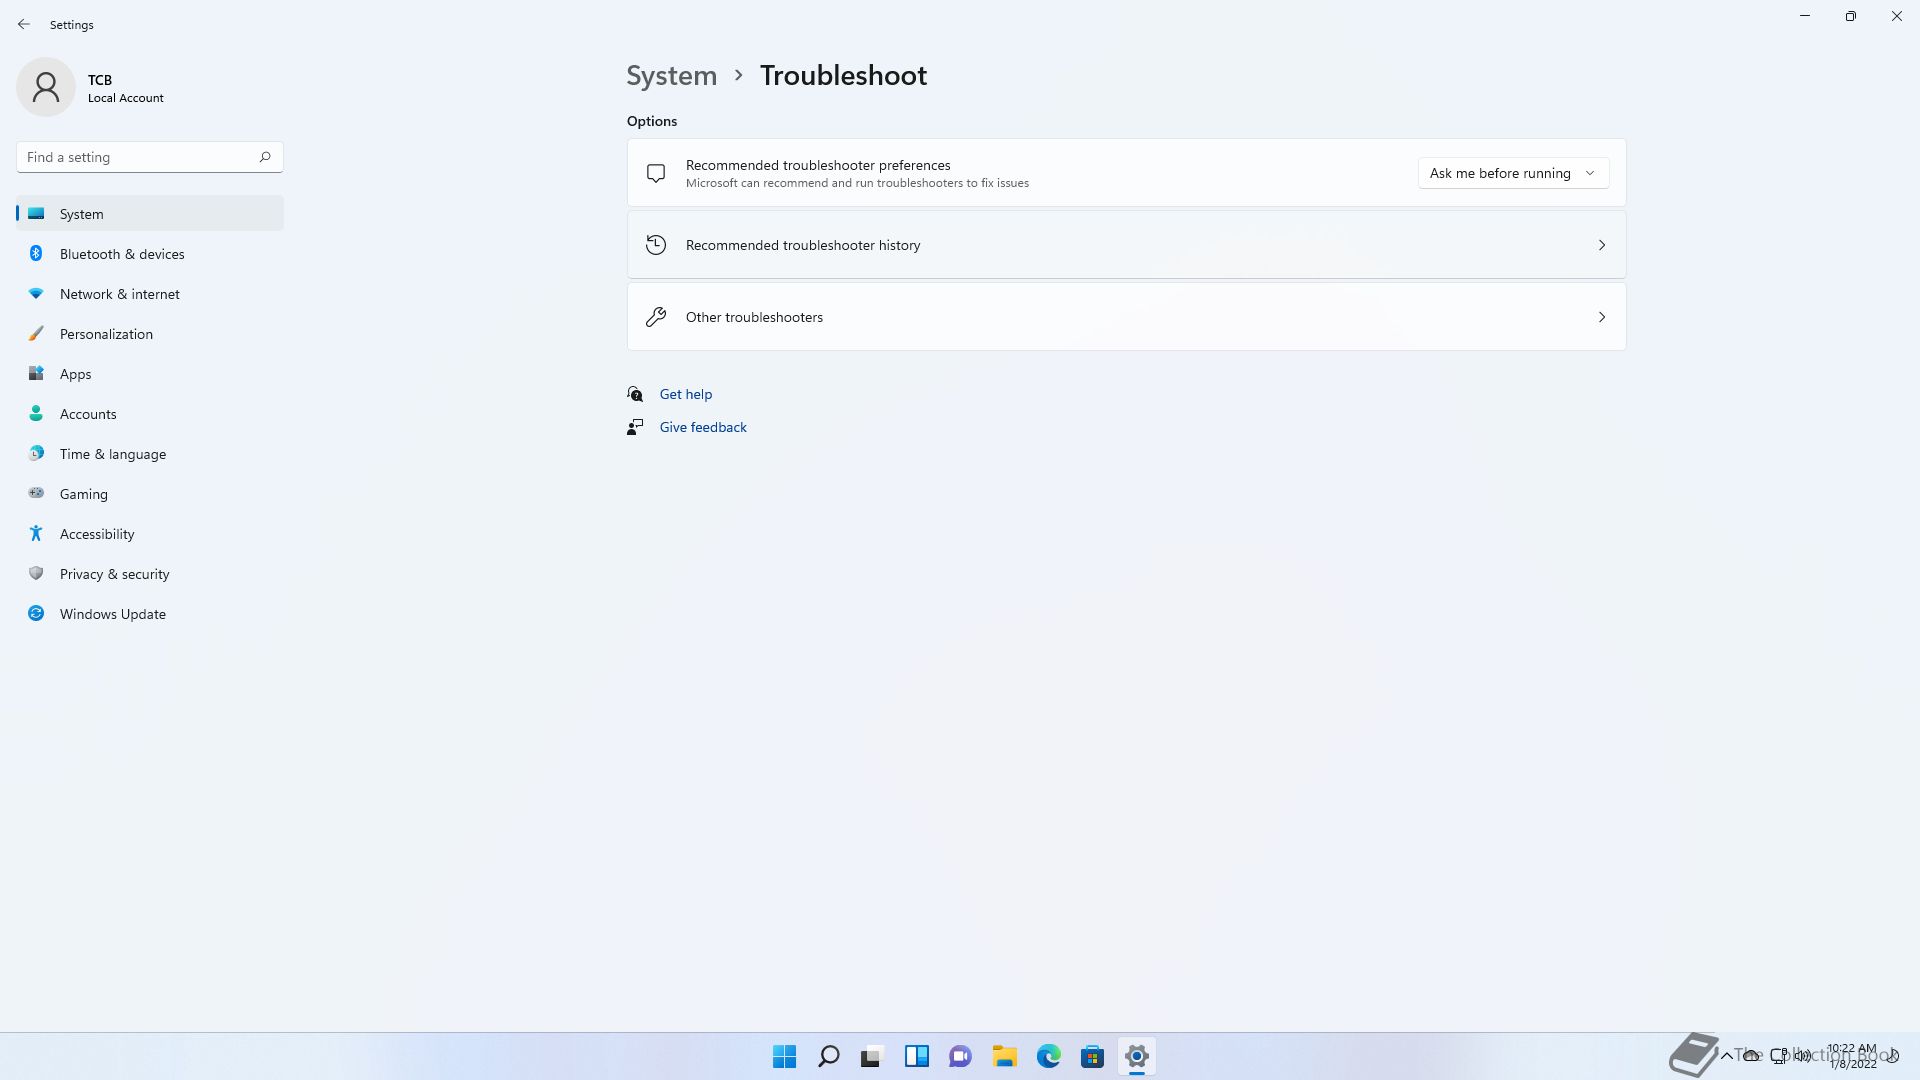Restore down the Settings window

[x=1851, y=16]
